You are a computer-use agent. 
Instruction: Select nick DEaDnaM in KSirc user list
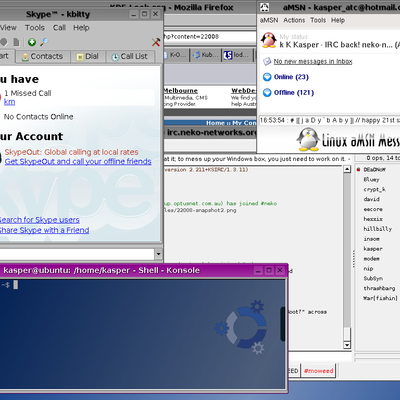375,170
